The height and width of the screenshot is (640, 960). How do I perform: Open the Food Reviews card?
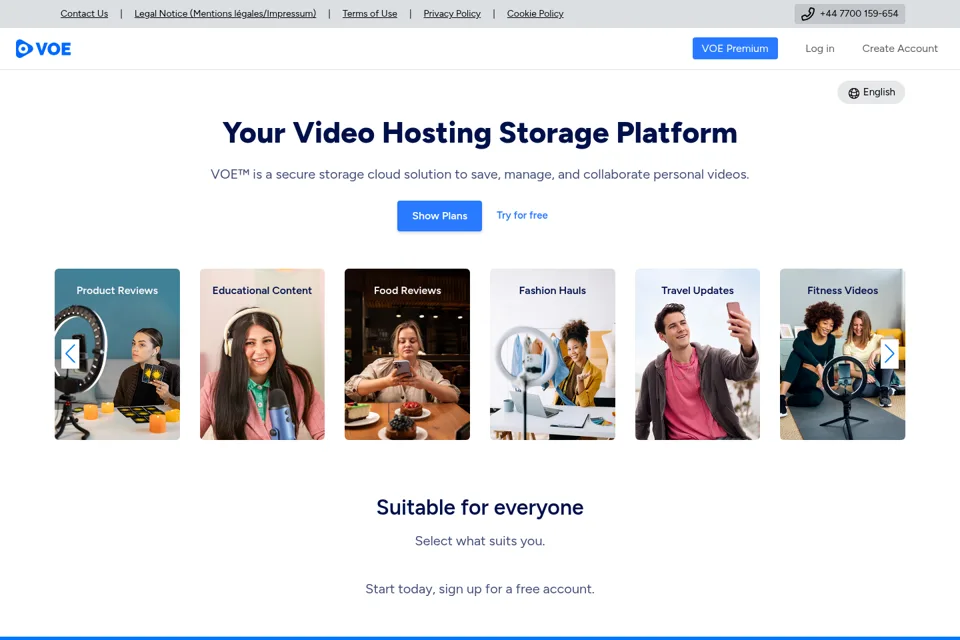407,354
